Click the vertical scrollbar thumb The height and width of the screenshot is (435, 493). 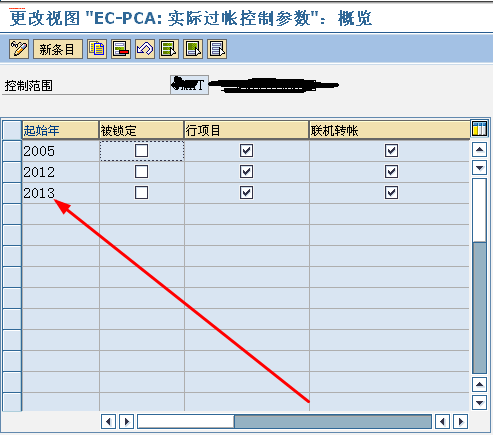[480, 209]
